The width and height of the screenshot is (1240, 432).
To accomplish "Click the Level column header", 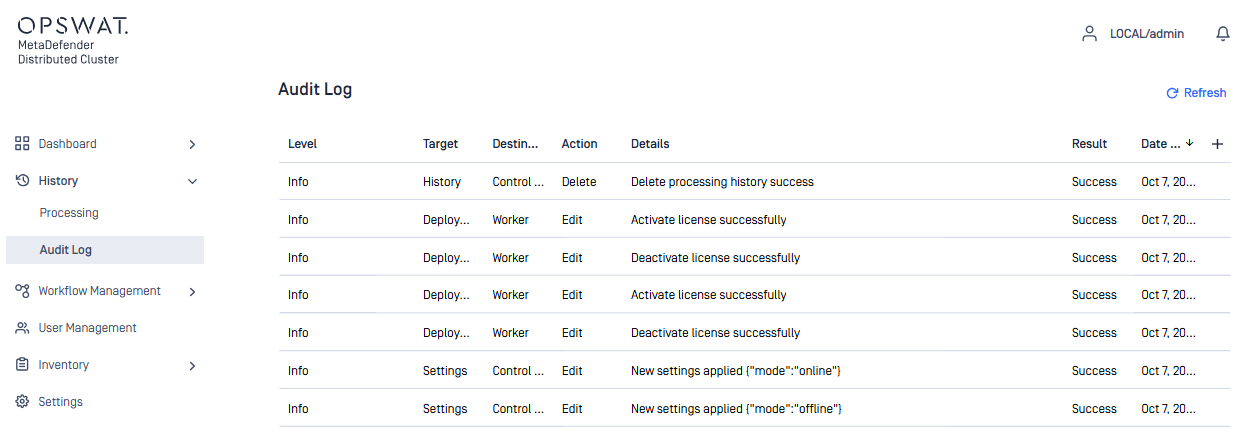I will (302, 144).
